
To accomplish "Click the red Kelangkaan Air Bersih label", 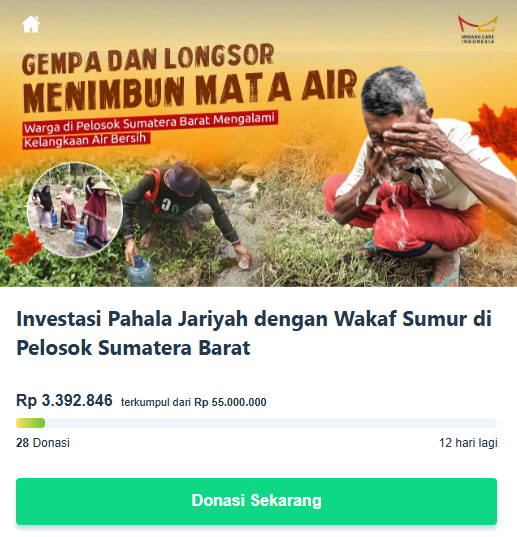I will point(86,140).
